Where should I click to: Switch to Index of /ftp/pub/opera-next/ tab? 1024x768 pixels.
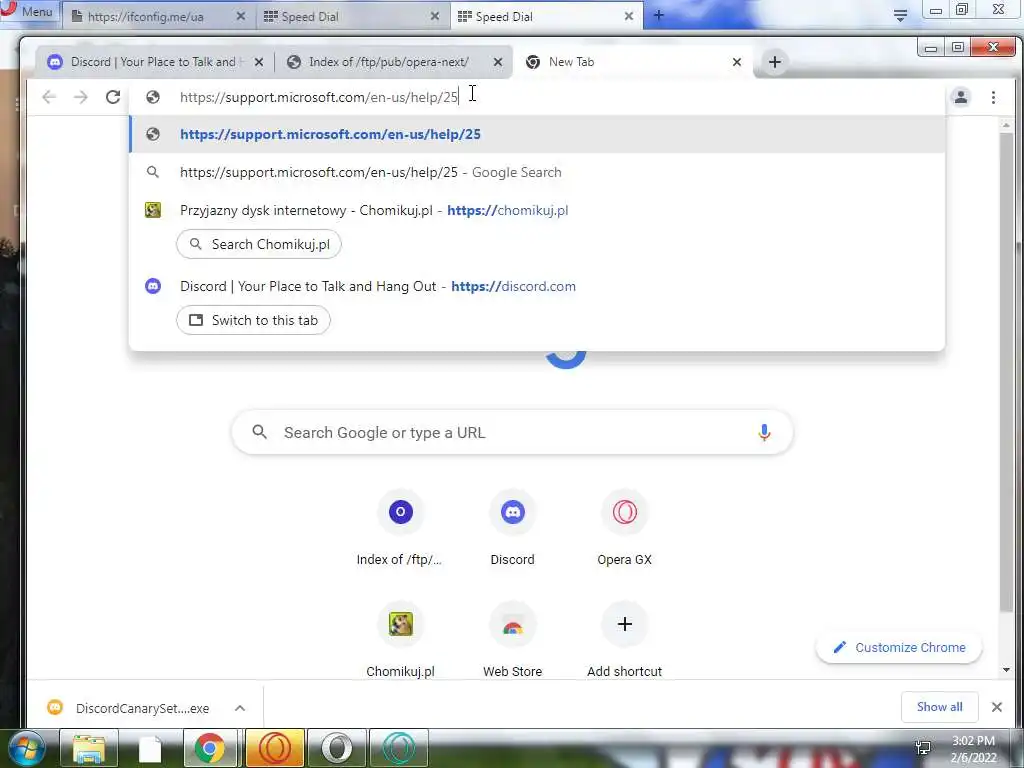click(389, 62)
